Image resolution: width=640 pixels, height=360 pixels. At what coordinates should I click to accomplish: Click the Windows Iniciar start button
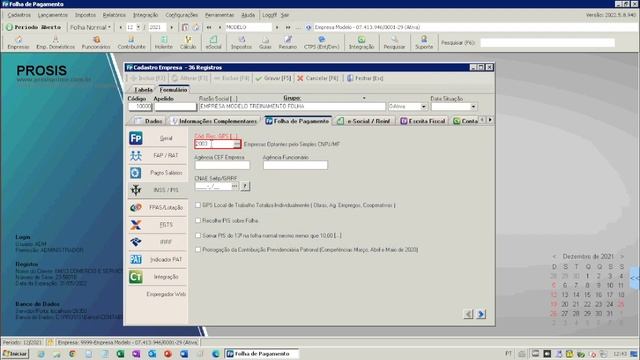click(x=15, y=354)
